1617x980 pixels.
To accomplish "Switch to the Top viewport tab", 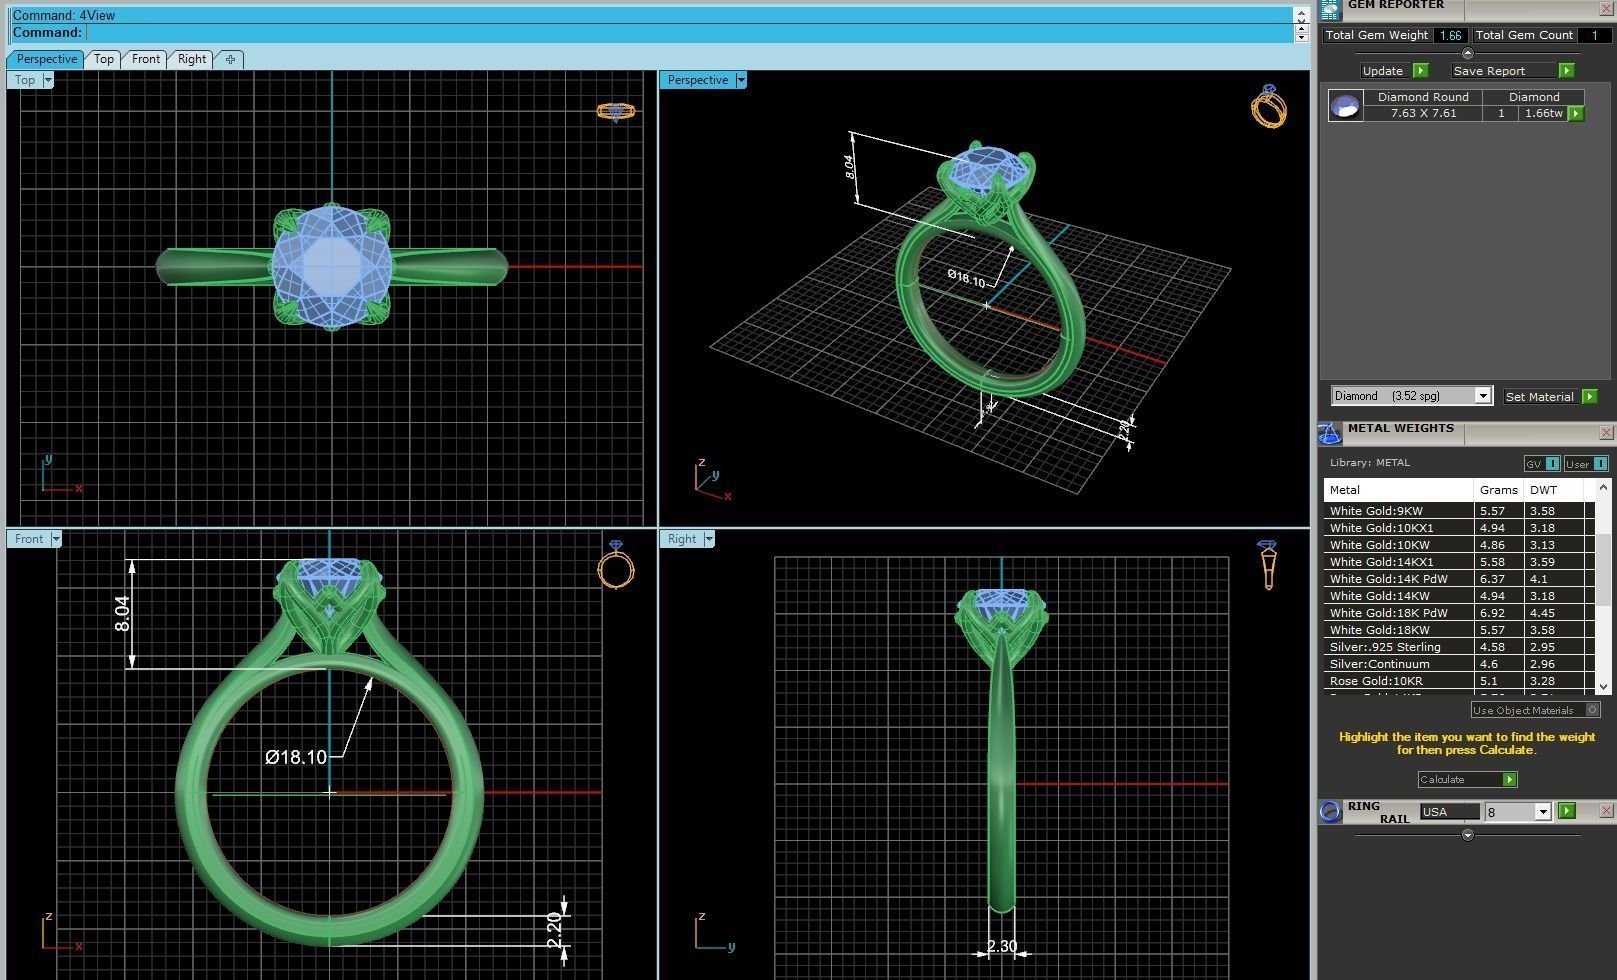I will [x=104, y=59].
